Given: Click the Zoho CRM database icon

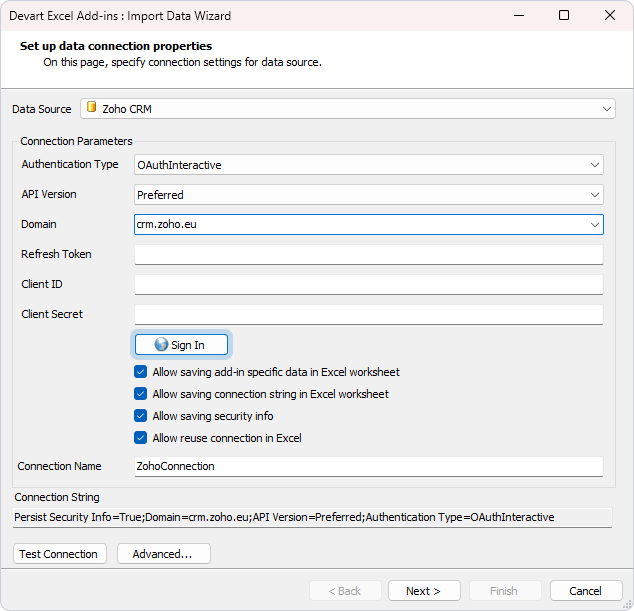Looking at the screenshot, I should 92,107.
